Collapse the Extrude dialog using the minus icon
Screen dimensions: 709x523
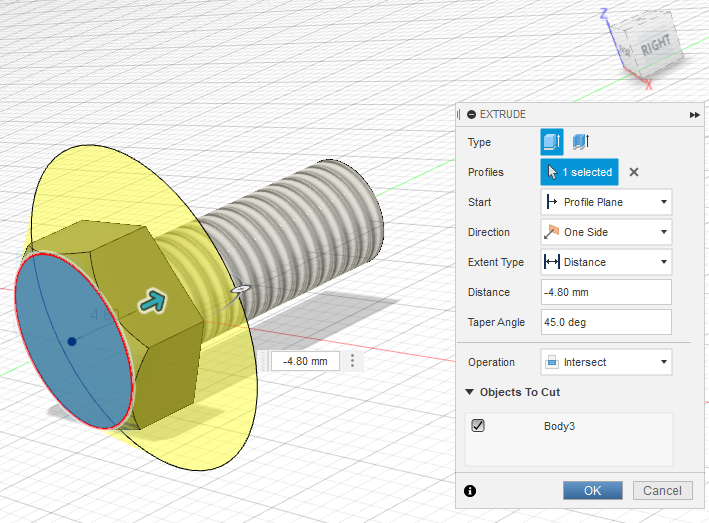(471, 115)
